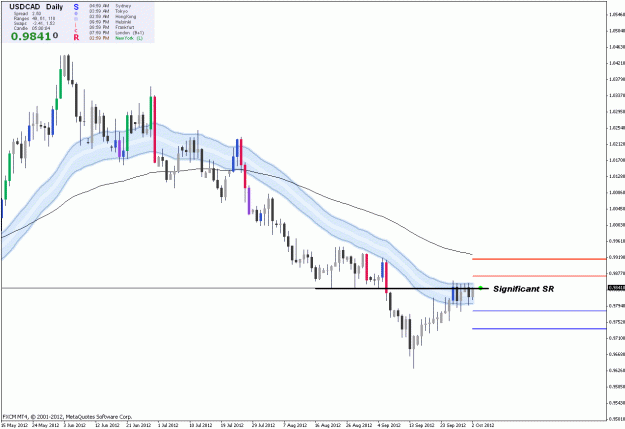Click the Spread value row
The width and height of the screenshot is (625, 429).
28,14
